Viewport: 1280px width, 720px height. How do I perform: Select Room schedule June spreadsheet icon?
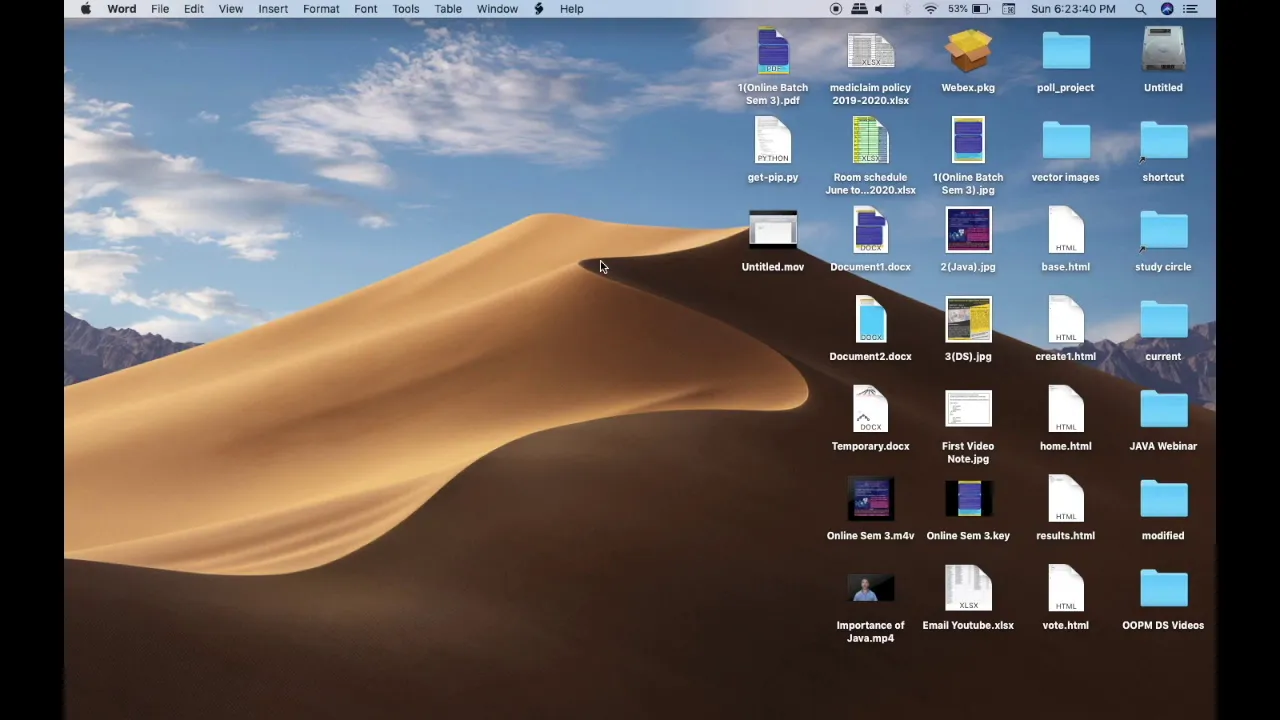(870, 141)
